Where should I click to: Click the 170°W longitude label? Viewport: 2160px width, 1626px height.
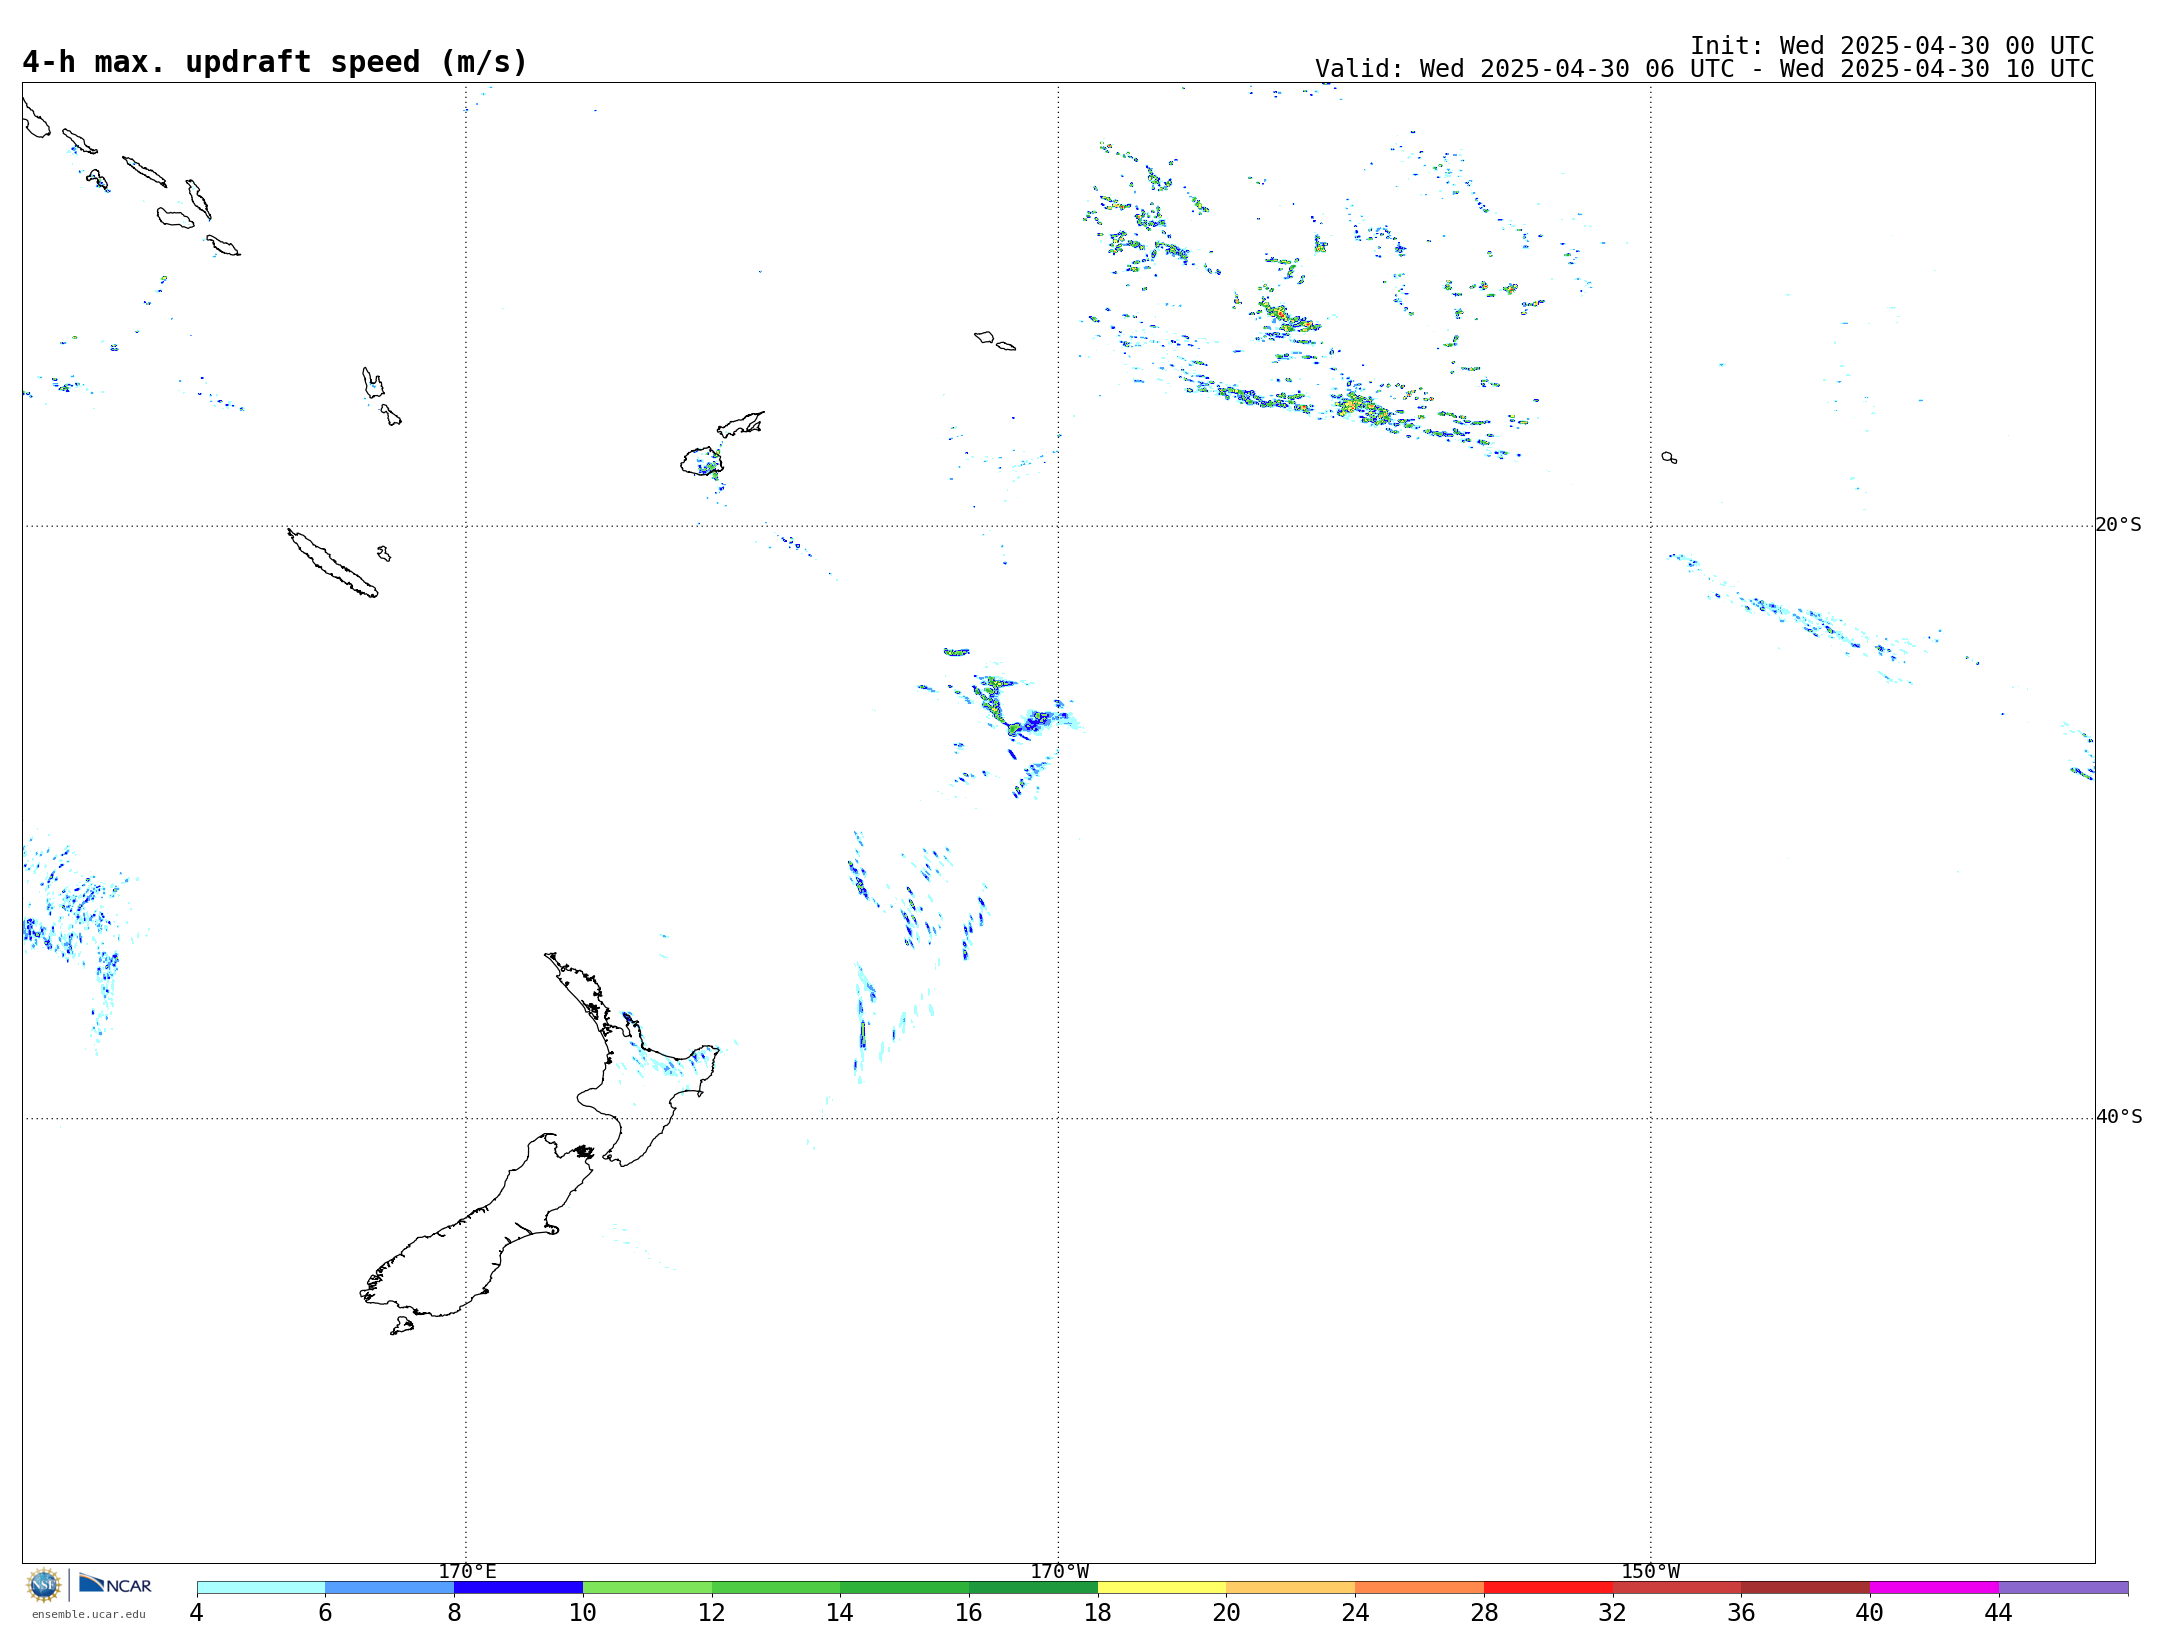[x=1059, y=1572]
